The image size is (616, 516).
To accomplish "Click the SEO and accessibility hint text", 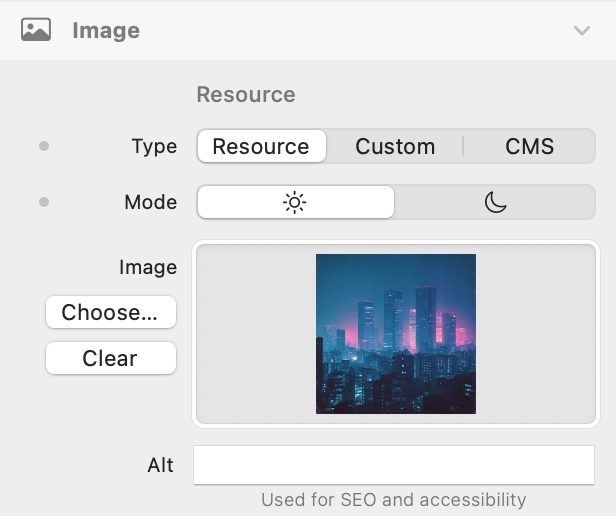I will tap(393, 499).
